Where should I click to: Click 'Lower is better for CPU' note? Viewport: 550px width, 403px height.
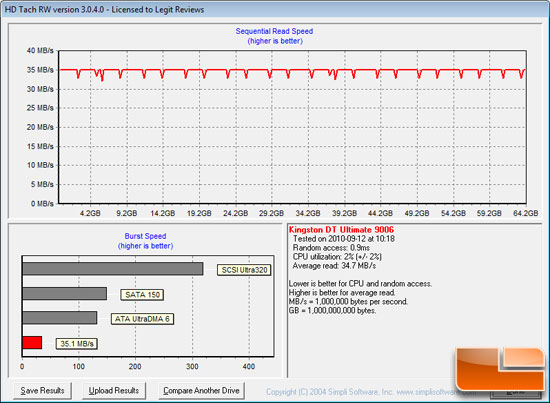click(360, 284)
